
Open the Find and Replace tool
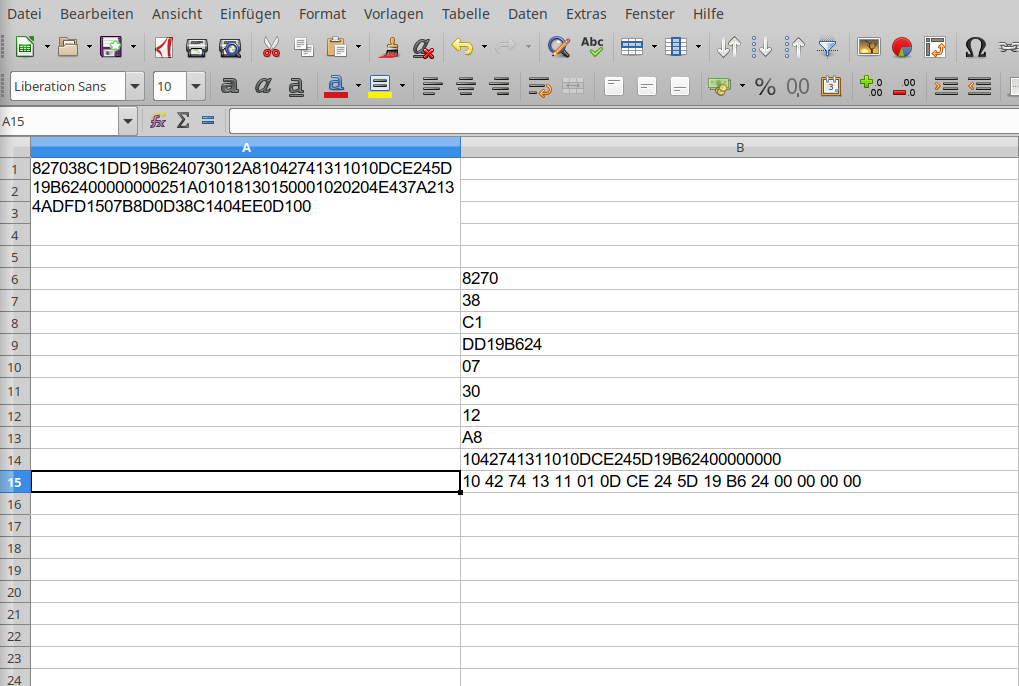(x=559, y=47)
